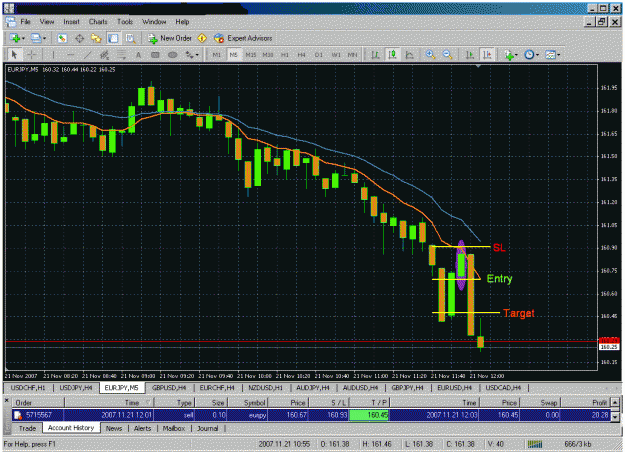Open the New Chart dropdown arrow
Viewport: 625px width, 452px height.
pyautogui.click(x=23, y=39)
